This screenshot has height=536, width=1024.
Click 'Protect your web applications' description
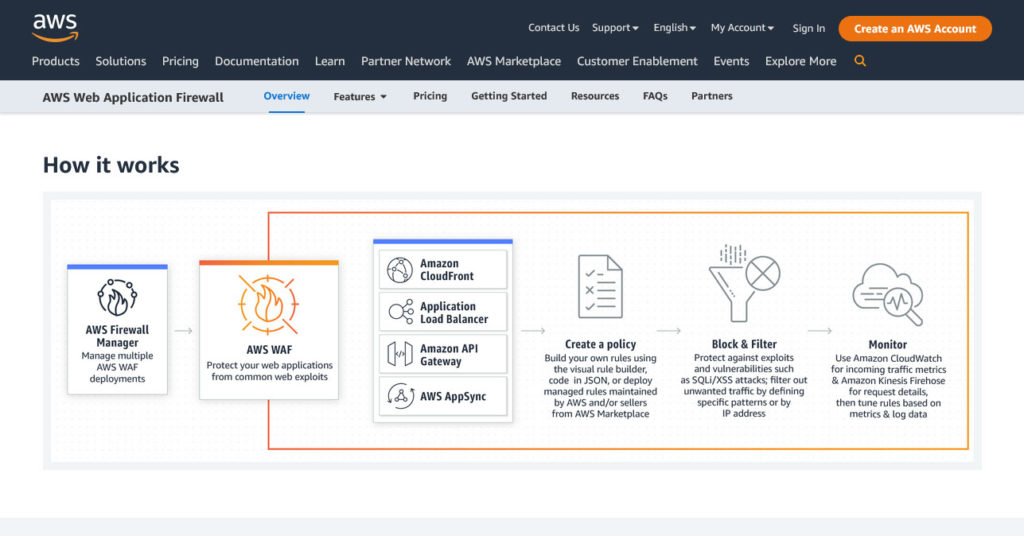pyautogui.click(x=269, y=371)
